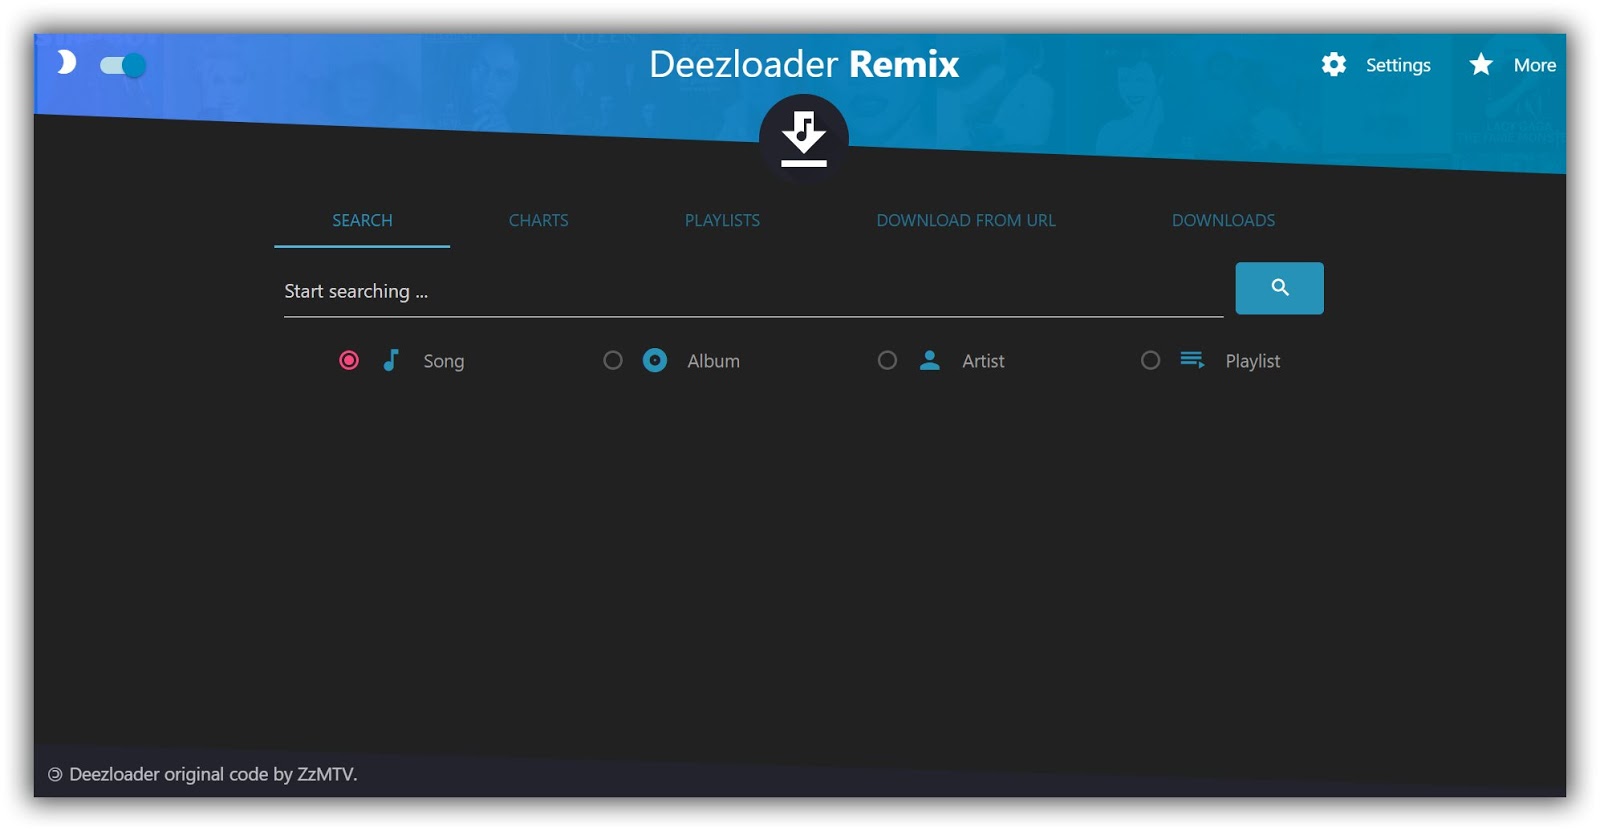
Task: Click the Deezloader Remix title
Action: pyautogui.click(x=804, y=64)
